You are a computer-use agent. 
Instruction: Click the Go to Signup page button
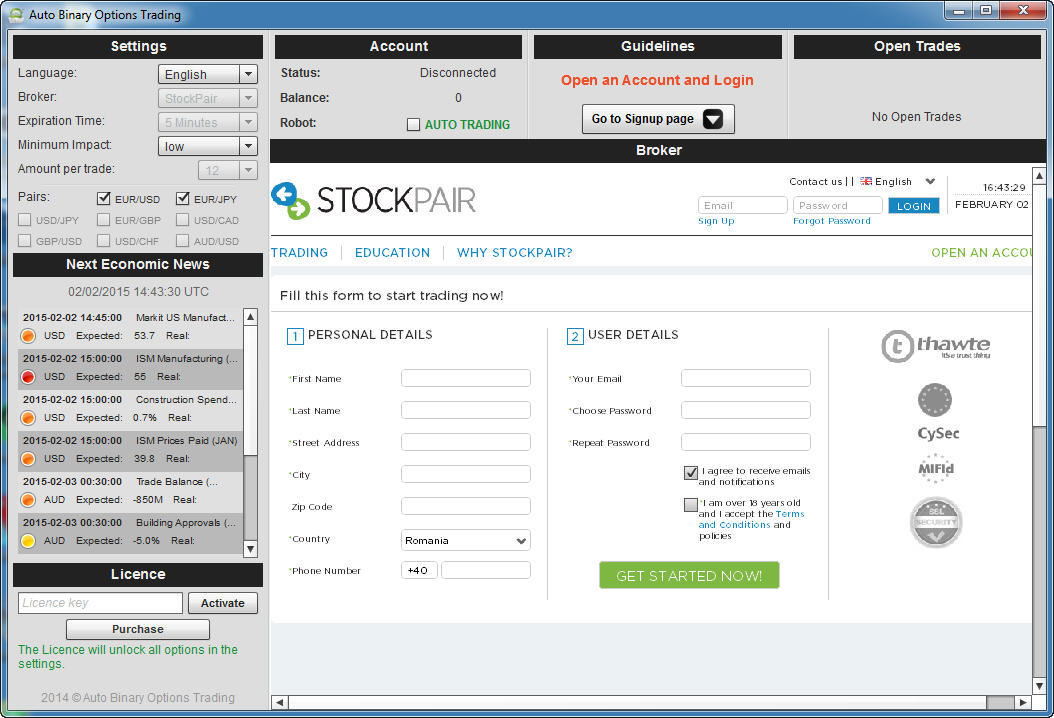[x=658, y=119]
